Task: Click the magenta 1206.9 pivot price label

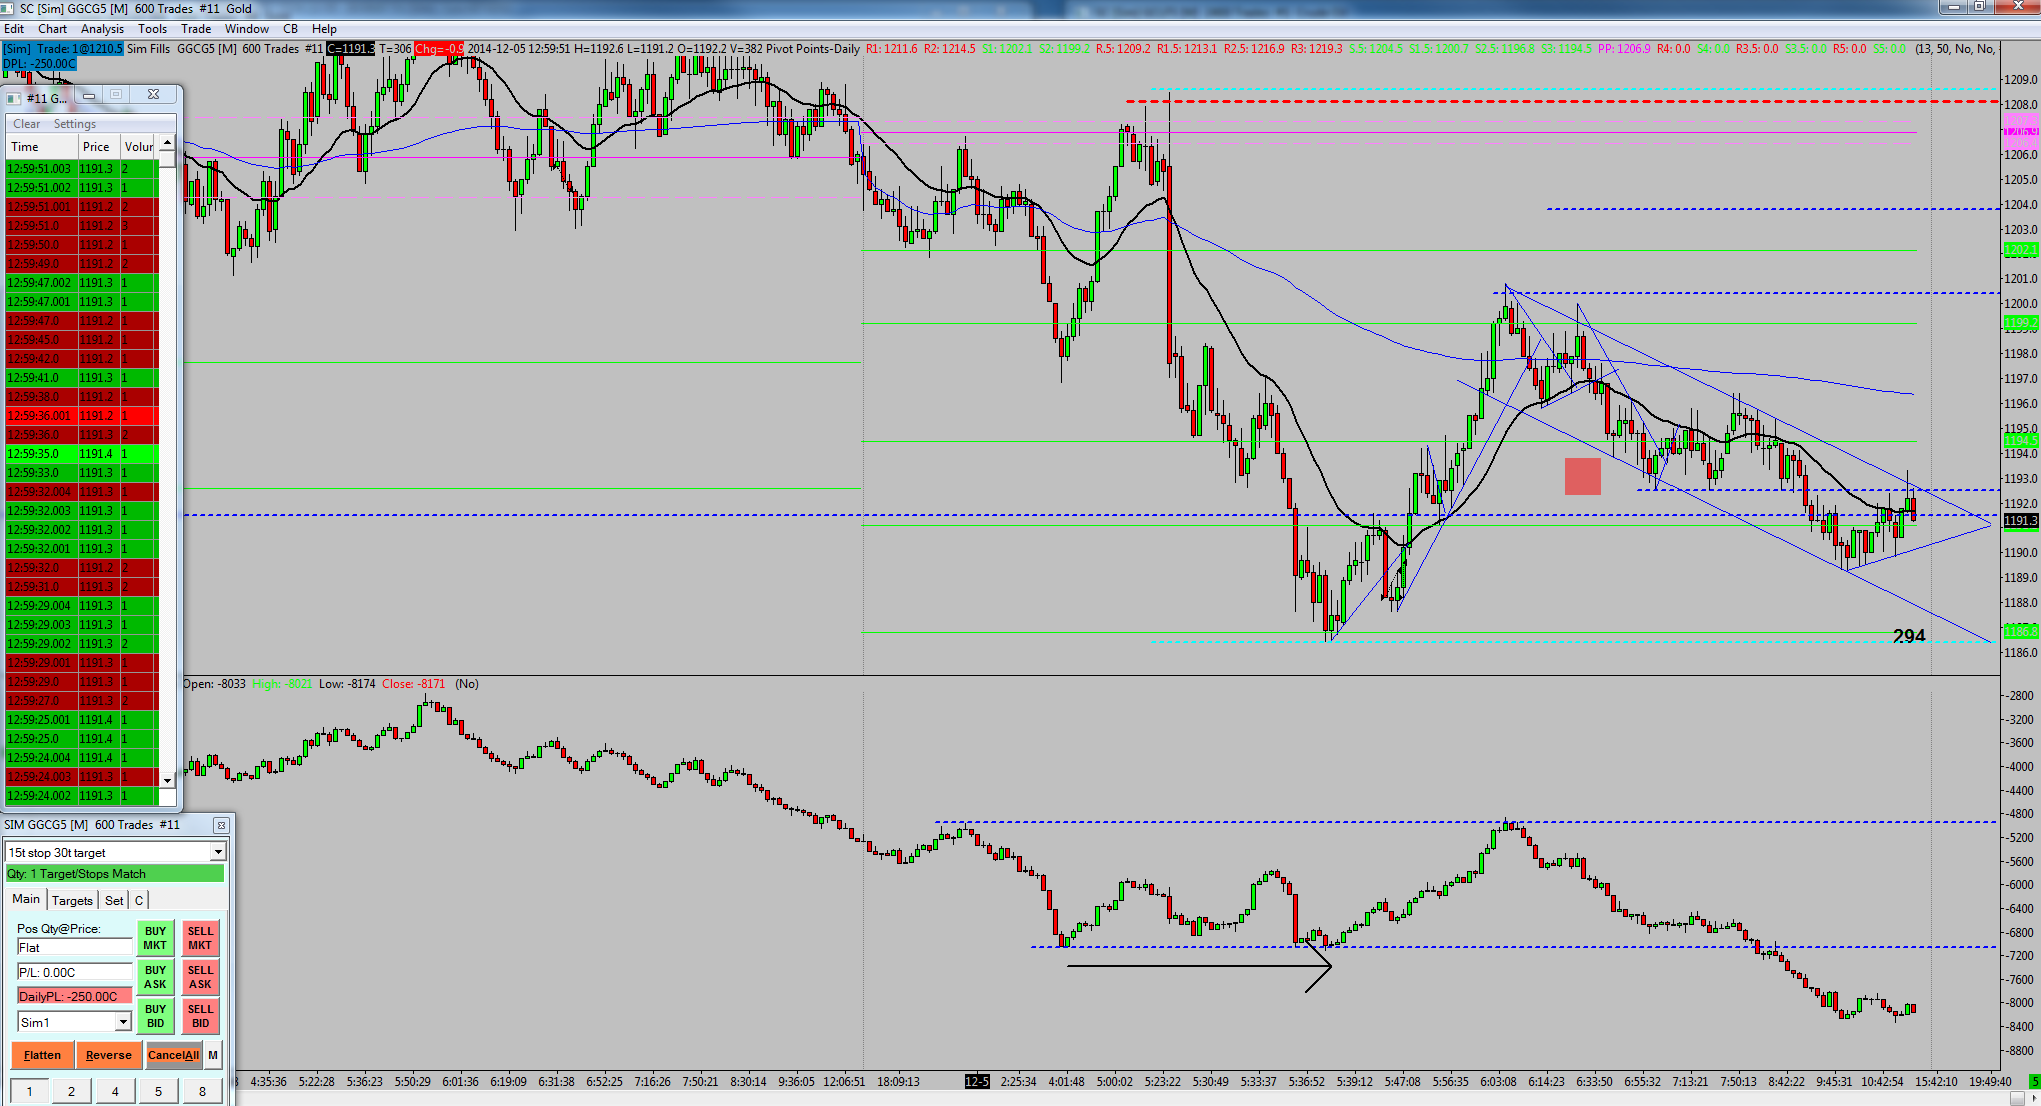Action: 2020,131
